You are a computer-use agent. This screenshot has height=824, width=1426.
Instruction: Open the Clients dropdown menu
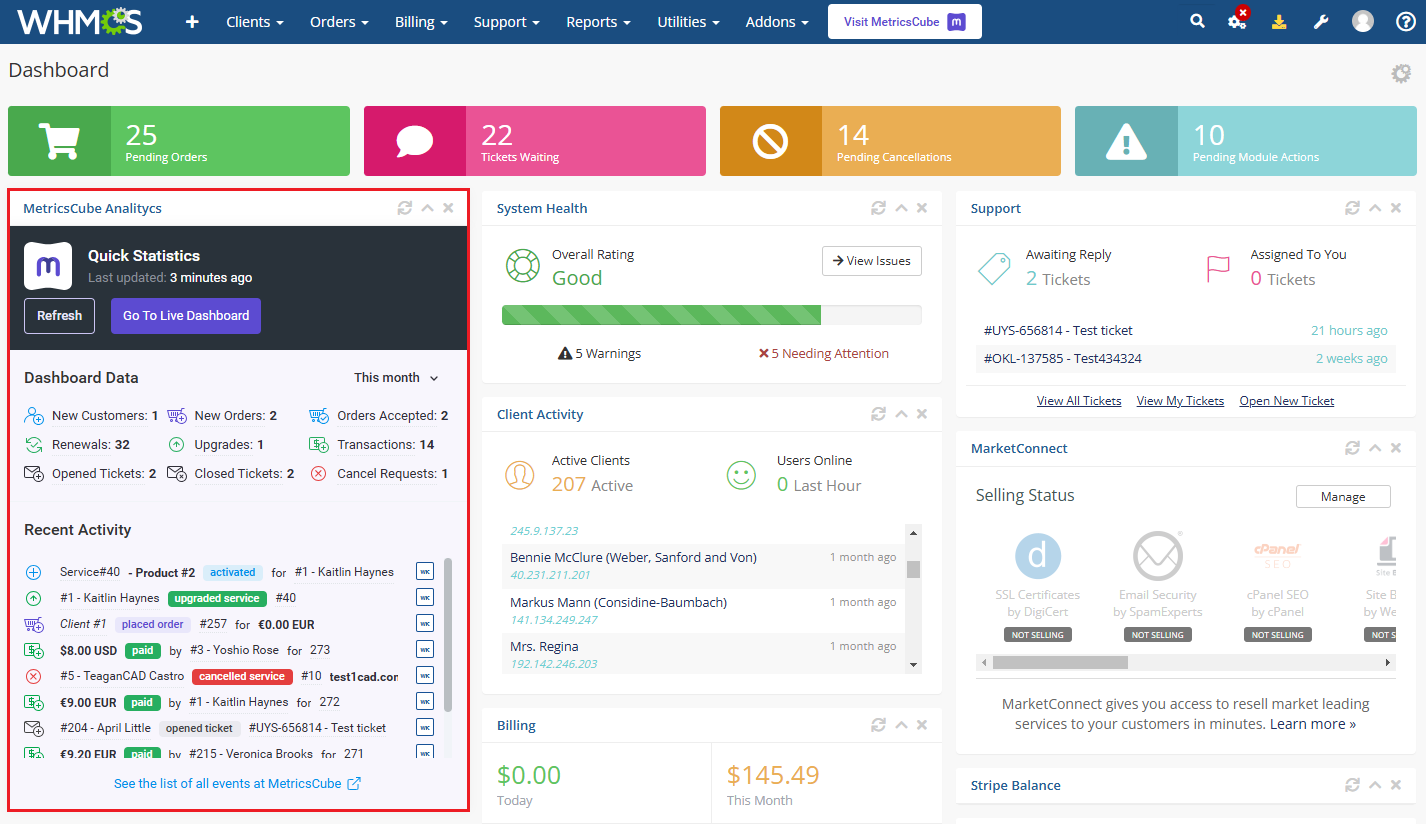pos(255,22)
